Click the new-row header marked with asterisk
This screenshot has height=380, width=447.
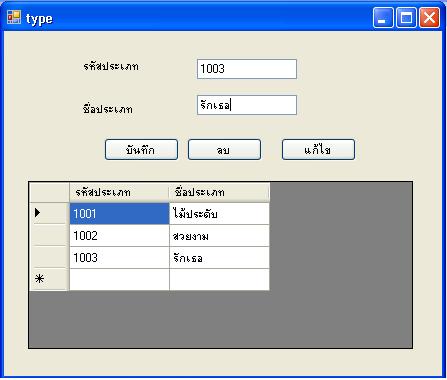49,279
